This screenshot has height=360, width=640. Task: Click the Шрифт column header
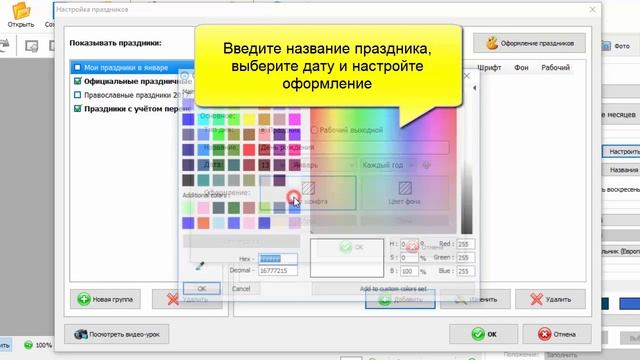(x=489, y=68)
